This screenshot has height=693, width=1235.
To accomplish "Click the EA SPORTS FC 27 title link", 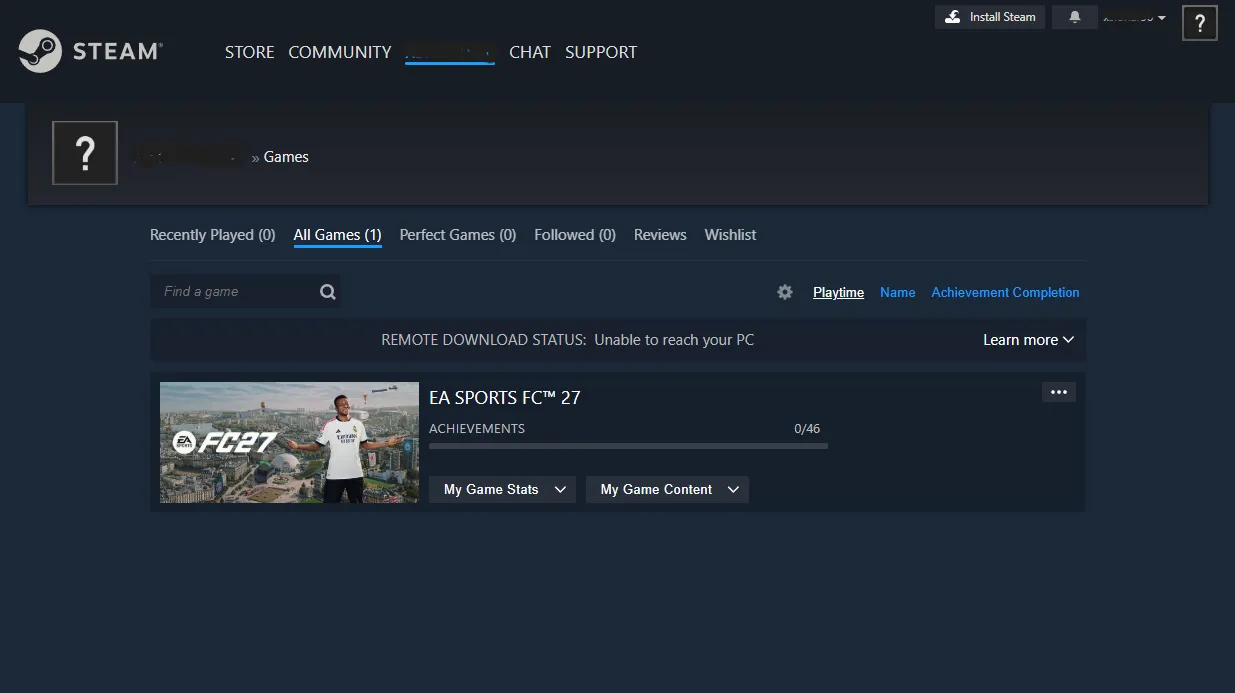I will point(505,397).
